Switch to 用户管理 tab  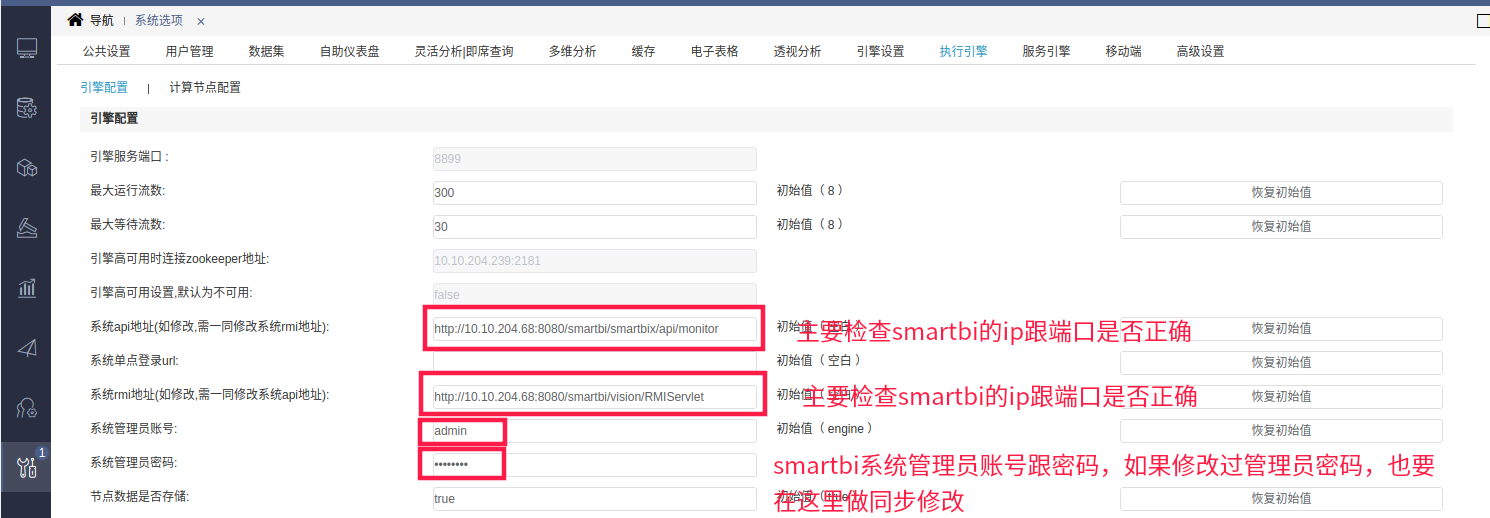click(x=189, y=51)
